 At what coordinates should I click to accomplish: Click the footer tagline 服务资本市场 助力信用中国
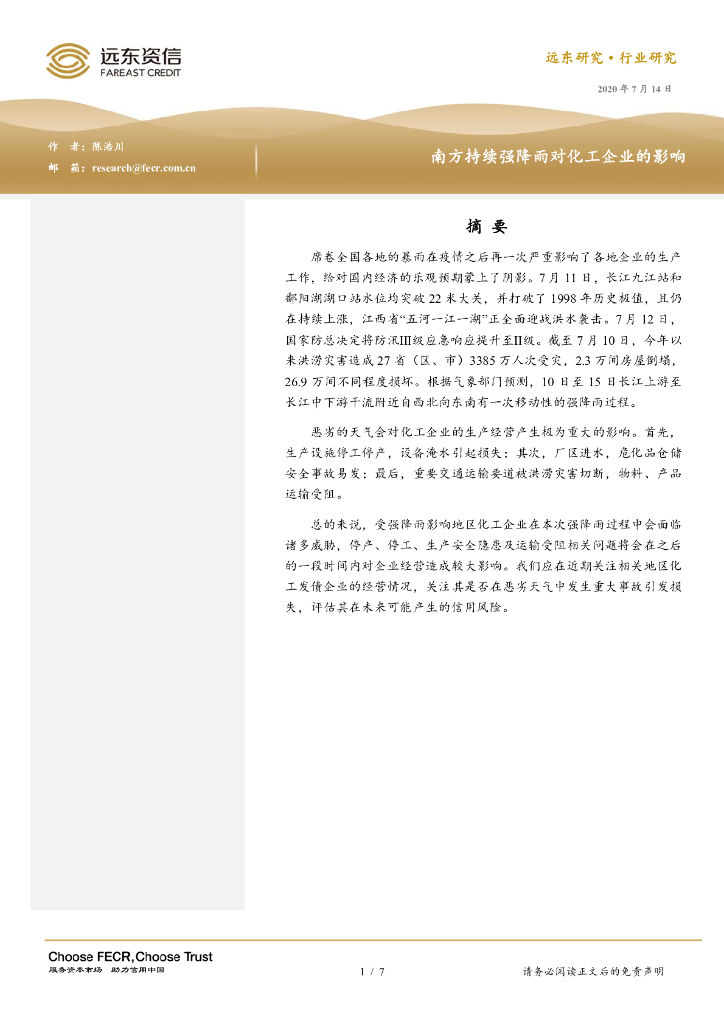(106, 970)
